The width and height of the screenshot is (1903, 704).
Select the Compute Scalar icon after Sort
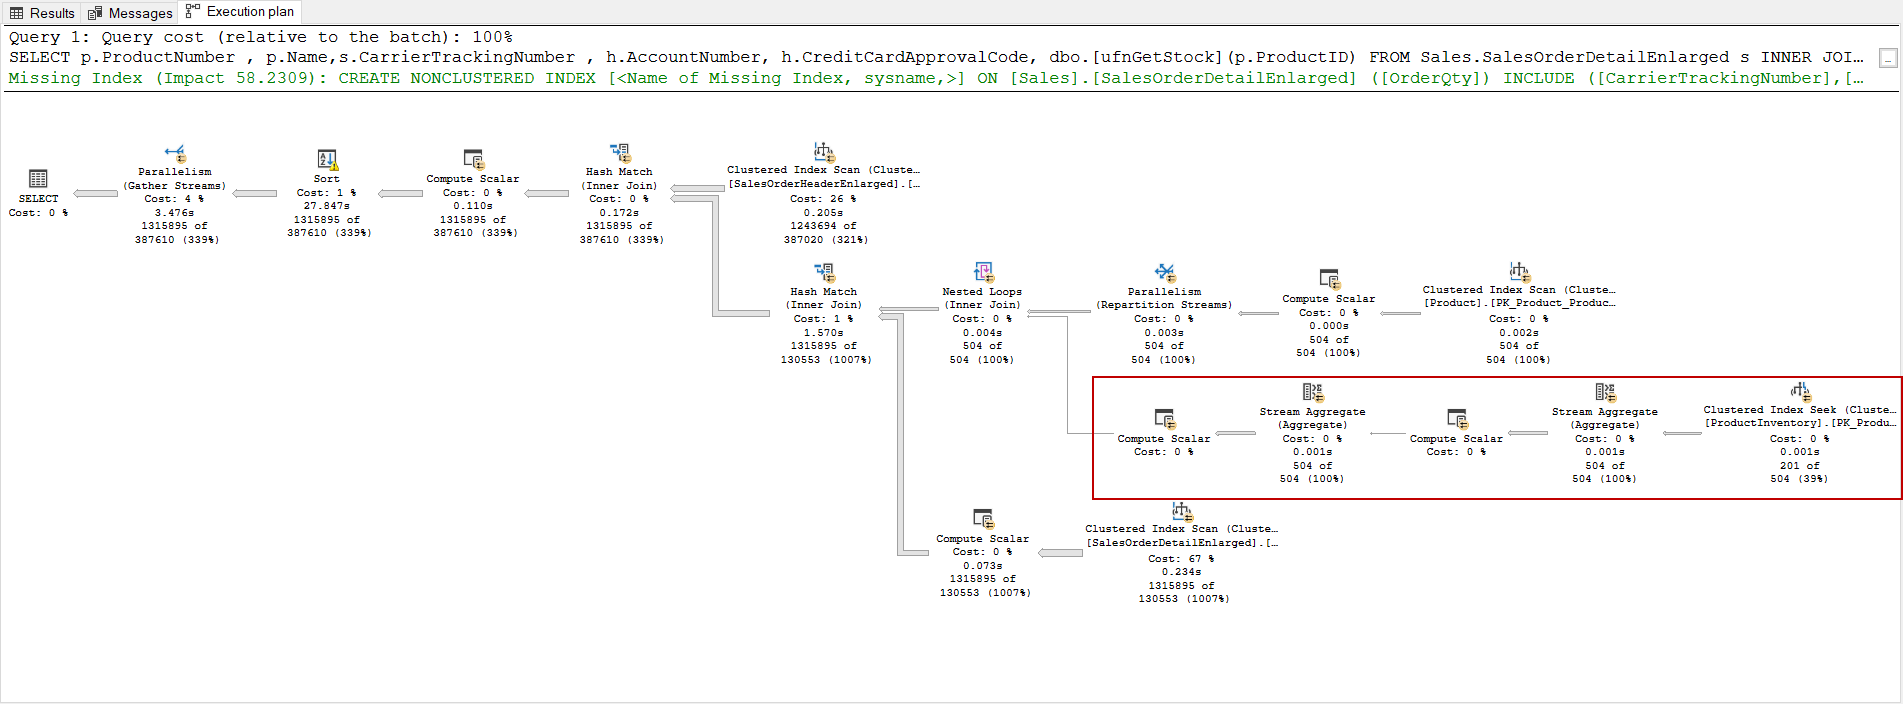point(473,160)
